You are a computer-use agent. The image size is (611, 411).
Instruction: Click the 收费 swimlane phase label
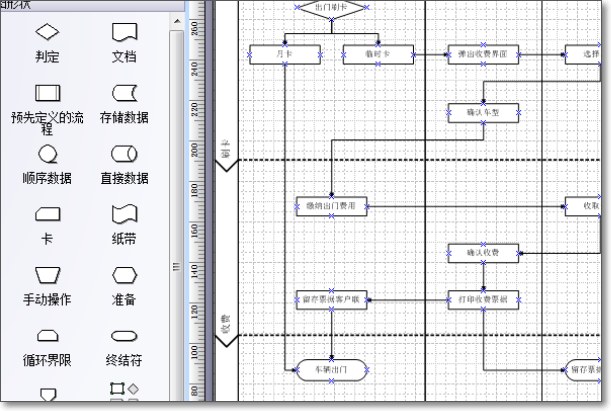(226, 323)
